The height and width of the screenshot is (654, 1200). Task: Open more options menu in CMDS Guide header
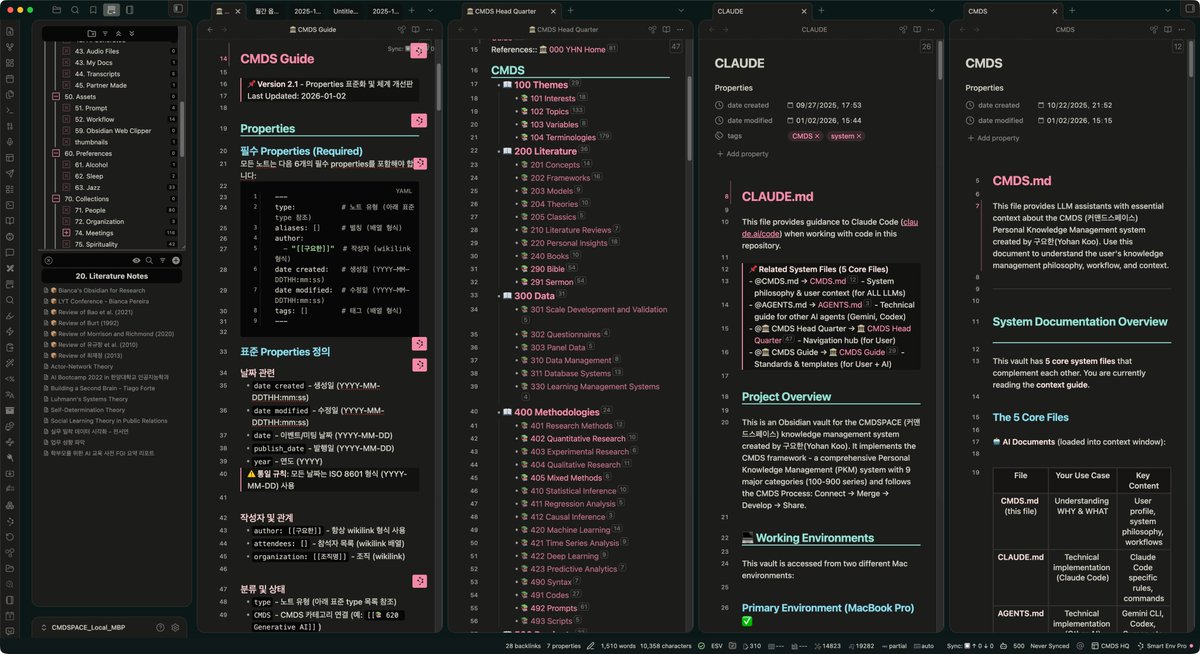click(430, 30)
